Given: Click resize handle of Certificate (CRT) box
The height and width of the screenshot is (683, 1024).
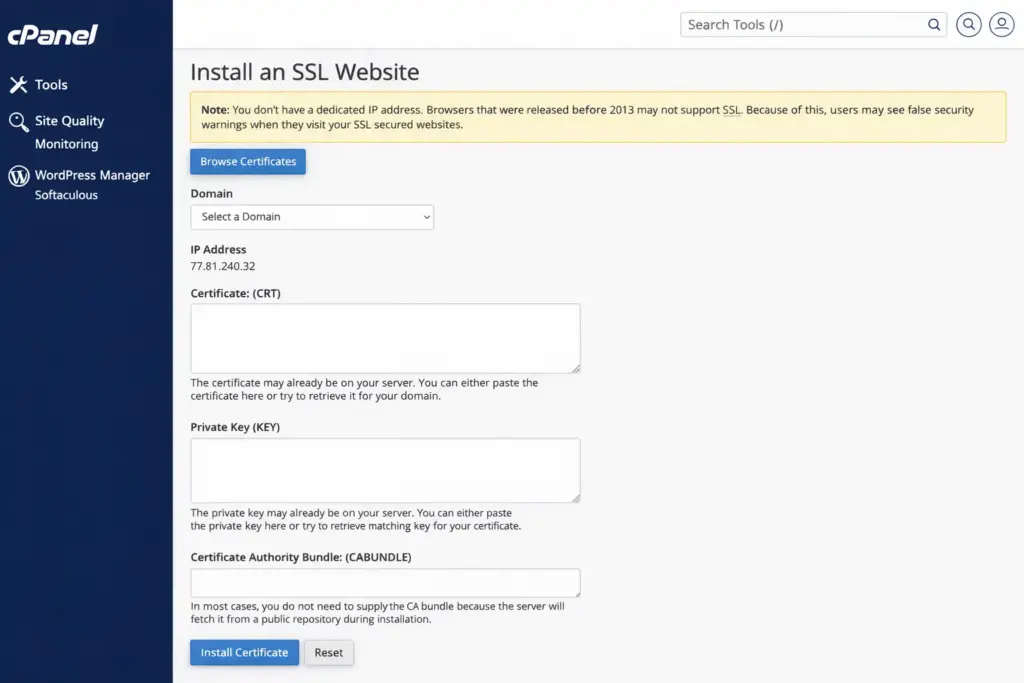Looking at the screenshot, I should coord(575,368).
